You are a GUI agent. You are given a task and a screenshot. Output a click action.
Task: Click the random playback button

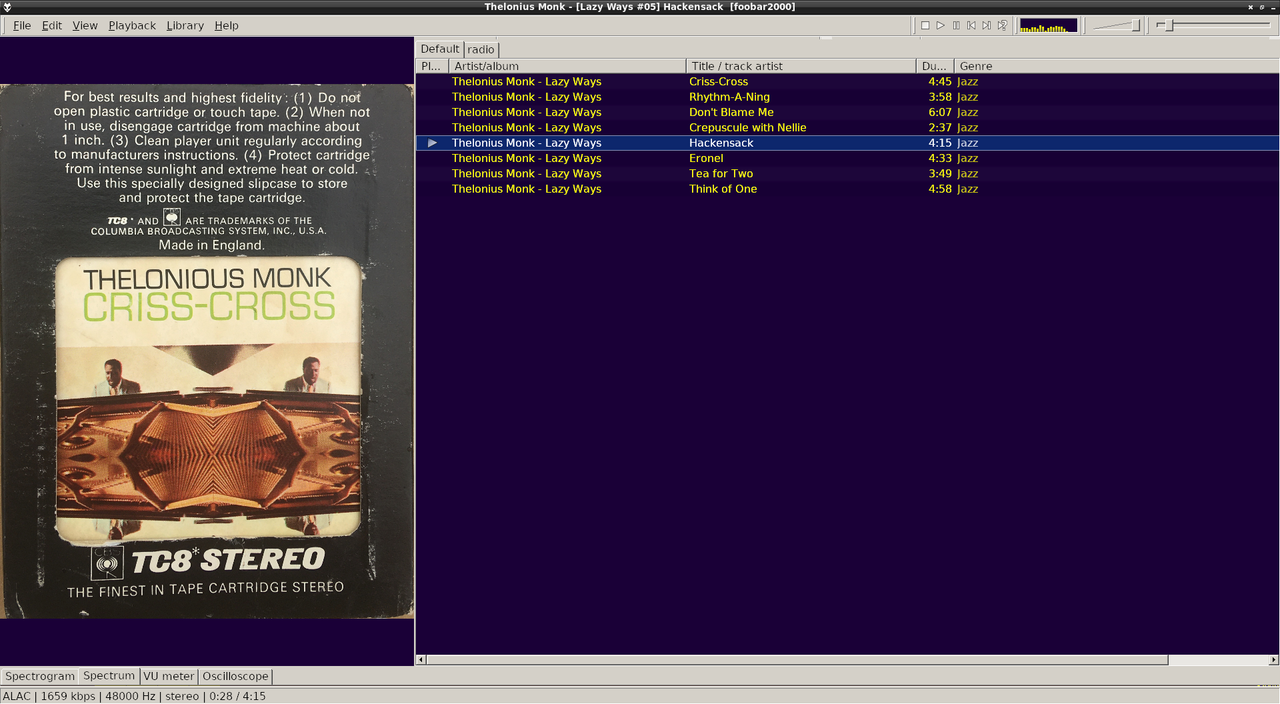pos(1001,25)
